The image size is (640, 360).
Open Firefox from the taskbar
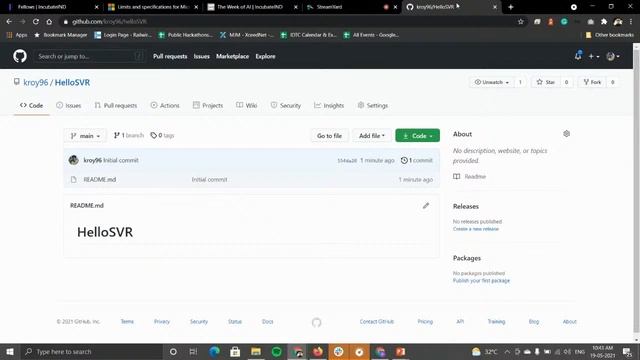coord(318,351)
